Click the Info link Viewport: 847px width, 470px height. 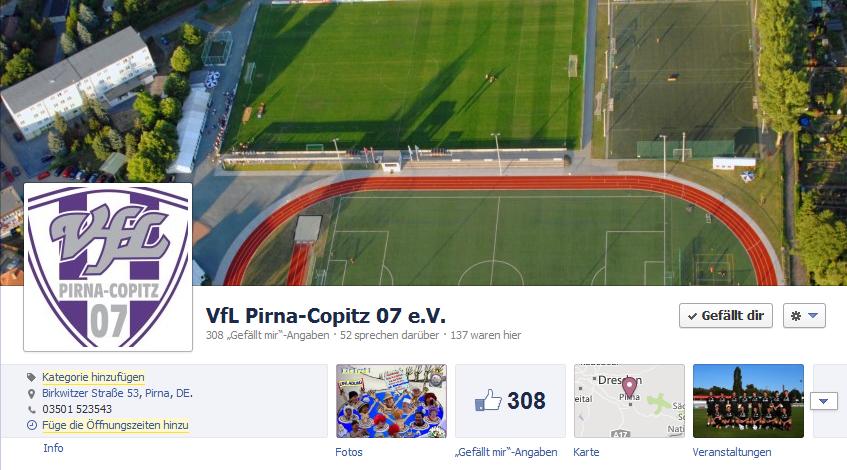[53, 448]
